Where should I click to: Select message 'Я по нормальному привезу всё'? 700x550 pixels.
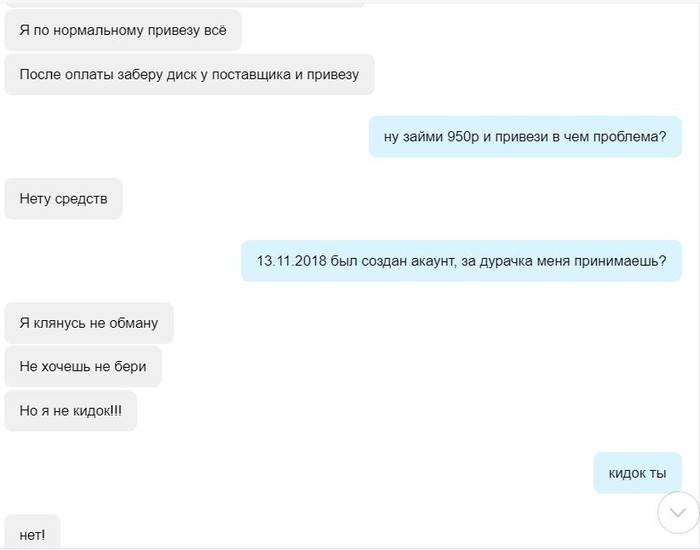[123, 30]
